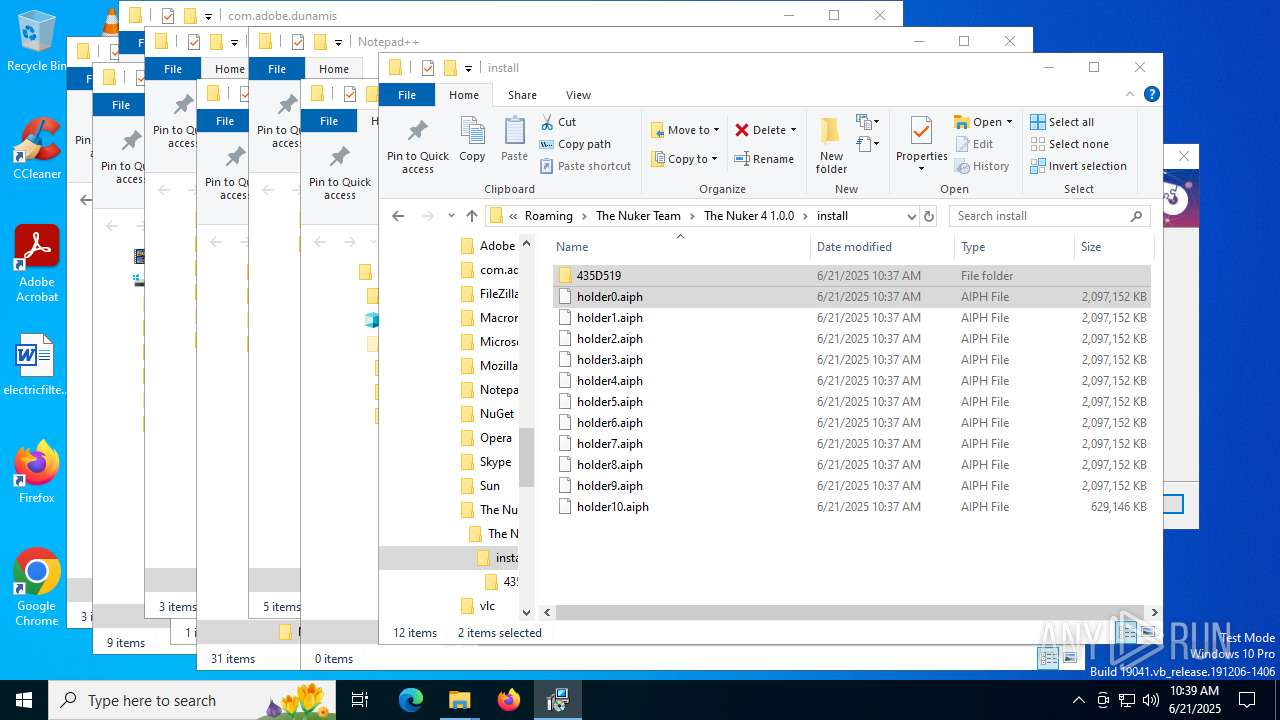Switch to the Share ribbon tab
1280x720 pixels.
[x=522, y=95]
